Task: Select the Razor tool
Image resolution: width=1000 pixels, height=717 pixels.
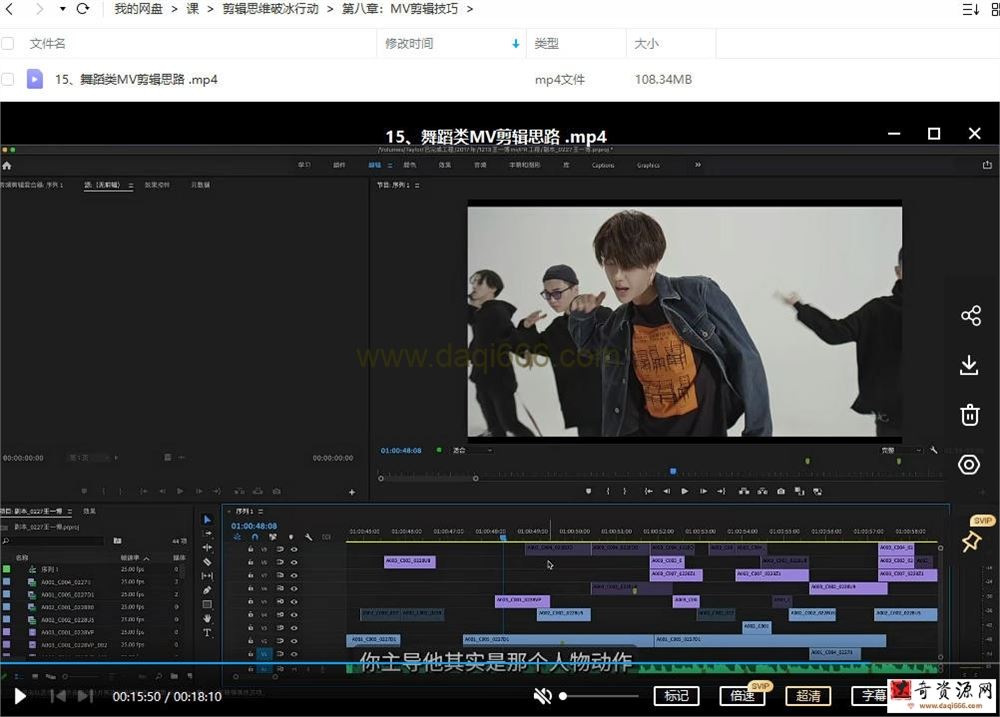Action: coord(207,561)
